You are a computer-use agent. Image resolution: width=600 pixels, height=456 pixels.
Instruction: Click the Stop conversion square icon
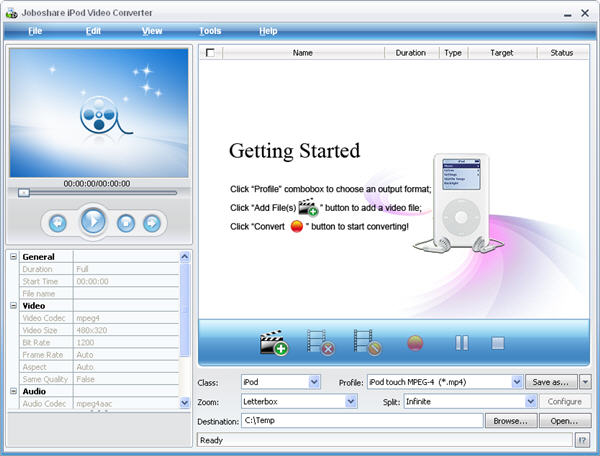pos(498,343)
